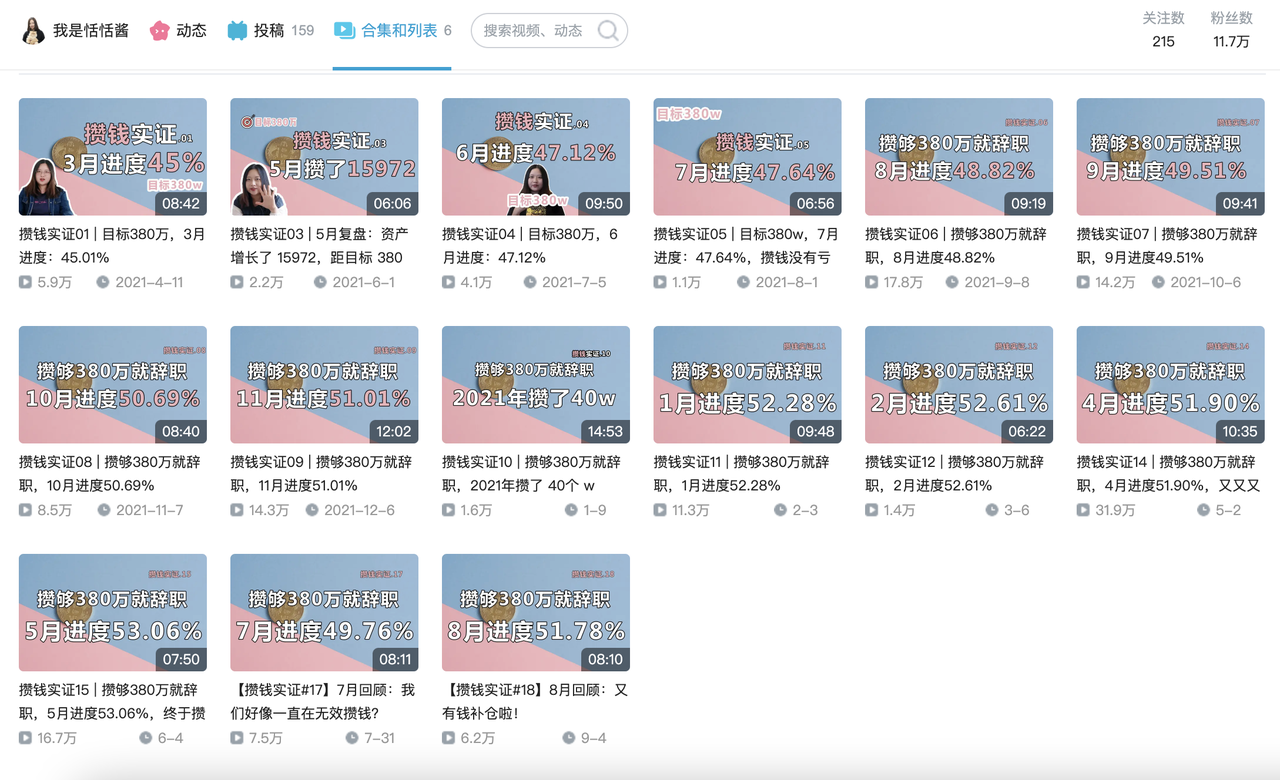The image size is (1280, 780).
Task: Click the 合集和列表 playlist icon
Action: (x=344, y=31)
